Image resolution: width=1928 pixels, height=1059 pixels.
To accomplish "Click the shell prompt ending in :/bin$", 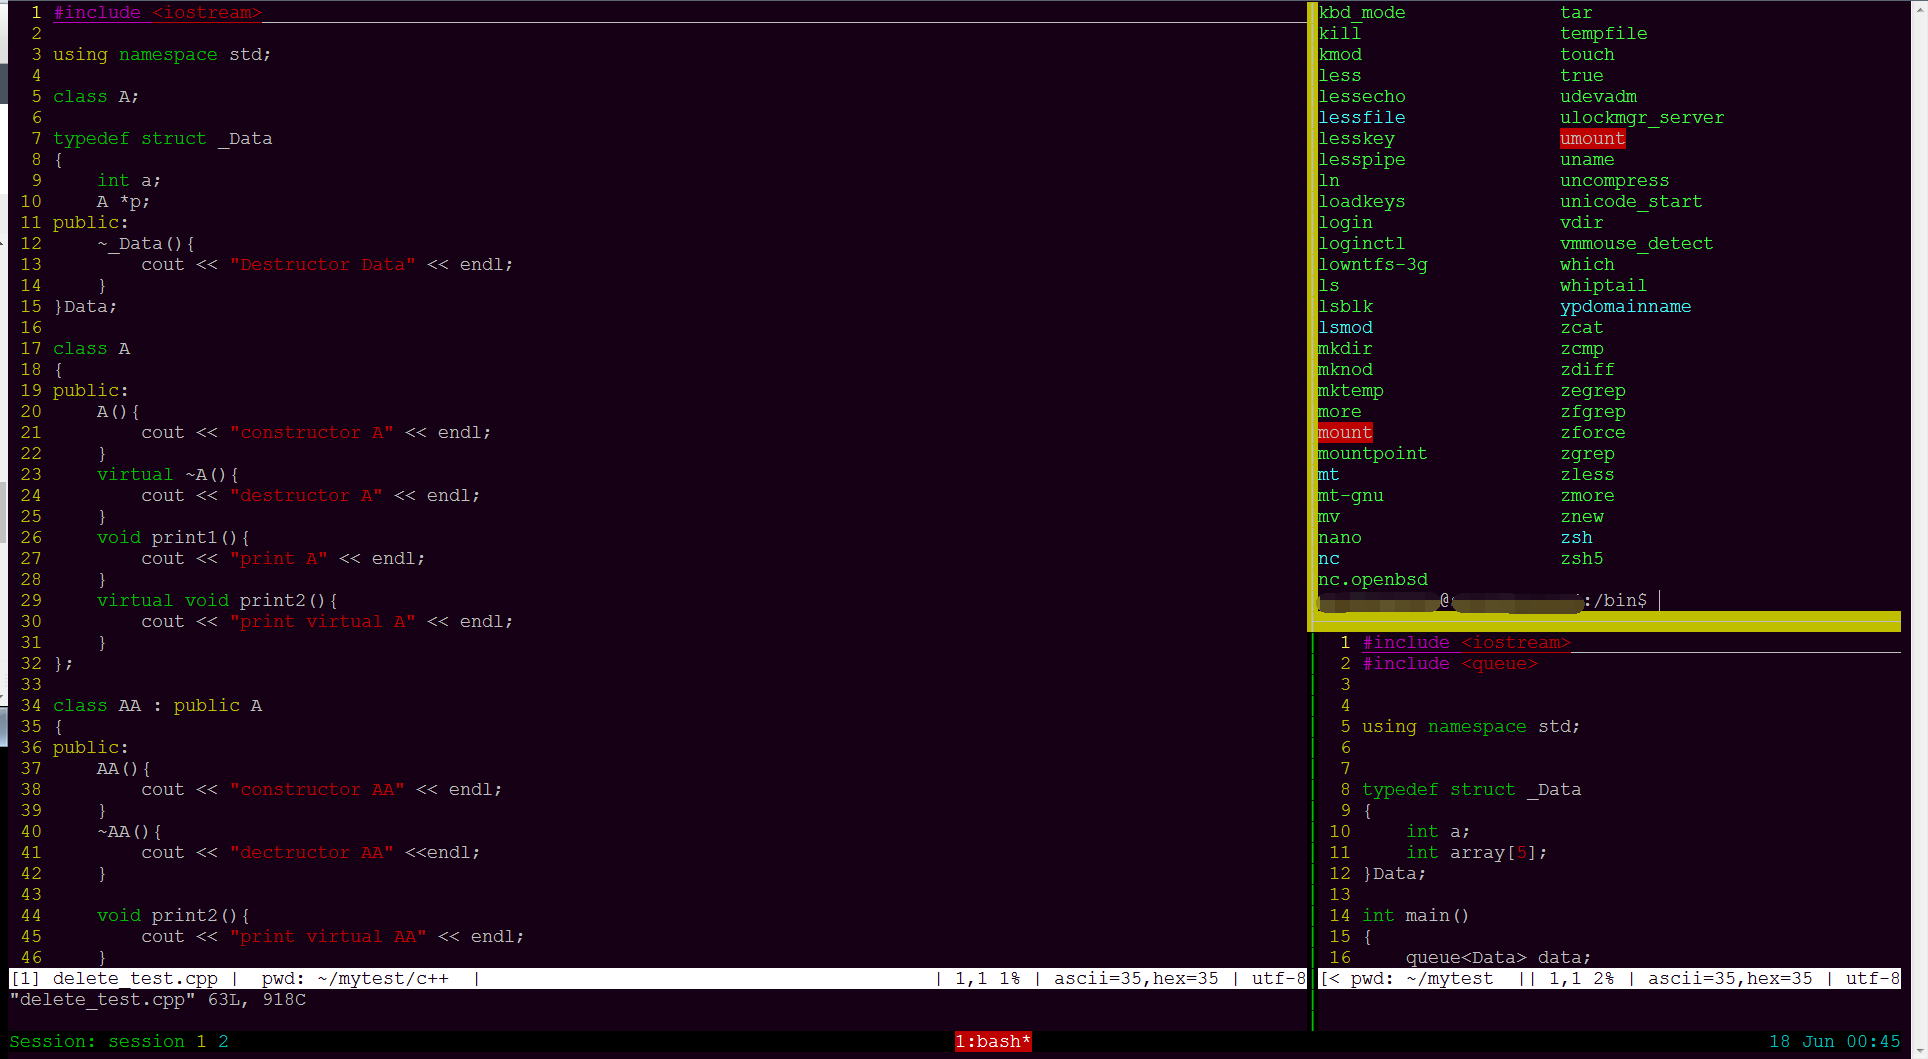I will (x=1483, y=600).
